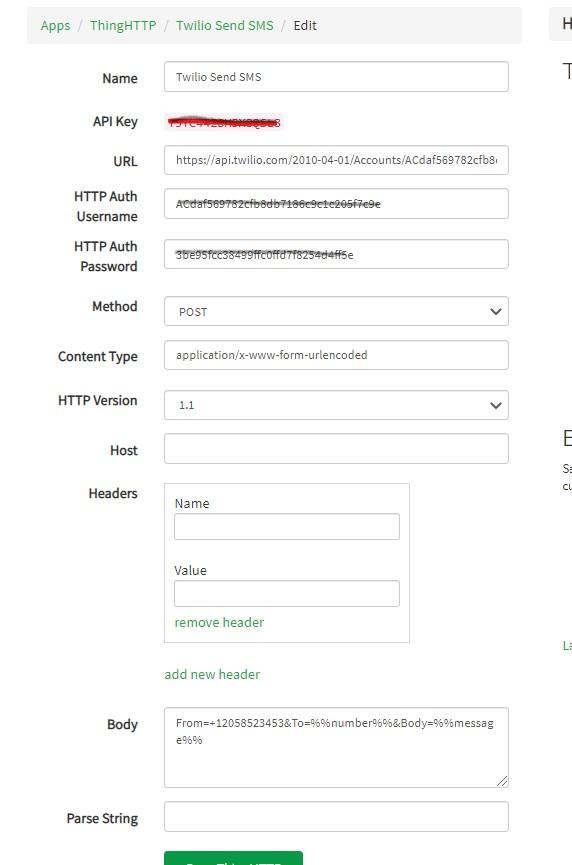Expand the HTTP Version dropdown

[336, 405]
